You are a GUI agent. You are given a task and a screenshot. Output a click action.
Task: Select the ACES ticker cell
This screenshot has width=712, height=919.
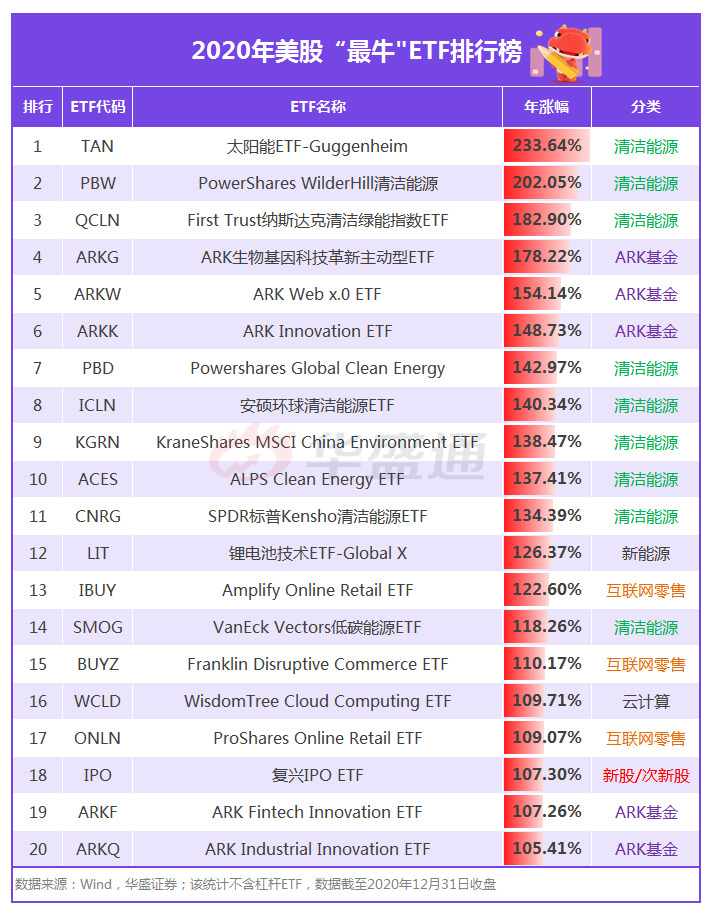pos(97,479)
